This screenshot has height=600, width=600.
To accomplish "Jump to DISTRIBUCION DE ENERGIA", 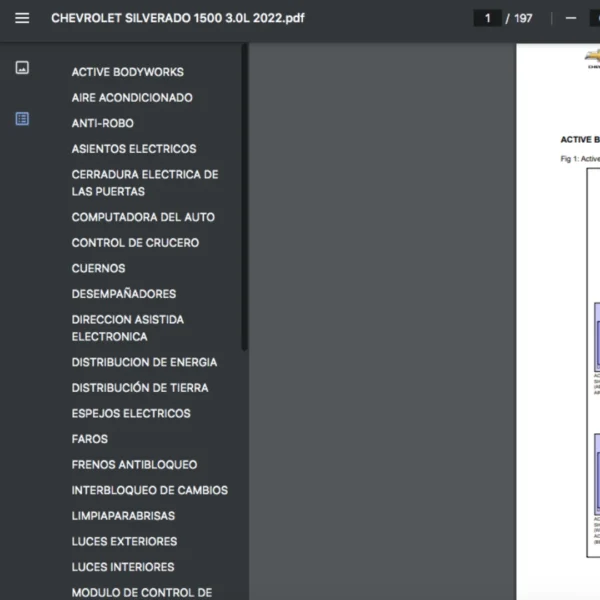I will 144,362.
